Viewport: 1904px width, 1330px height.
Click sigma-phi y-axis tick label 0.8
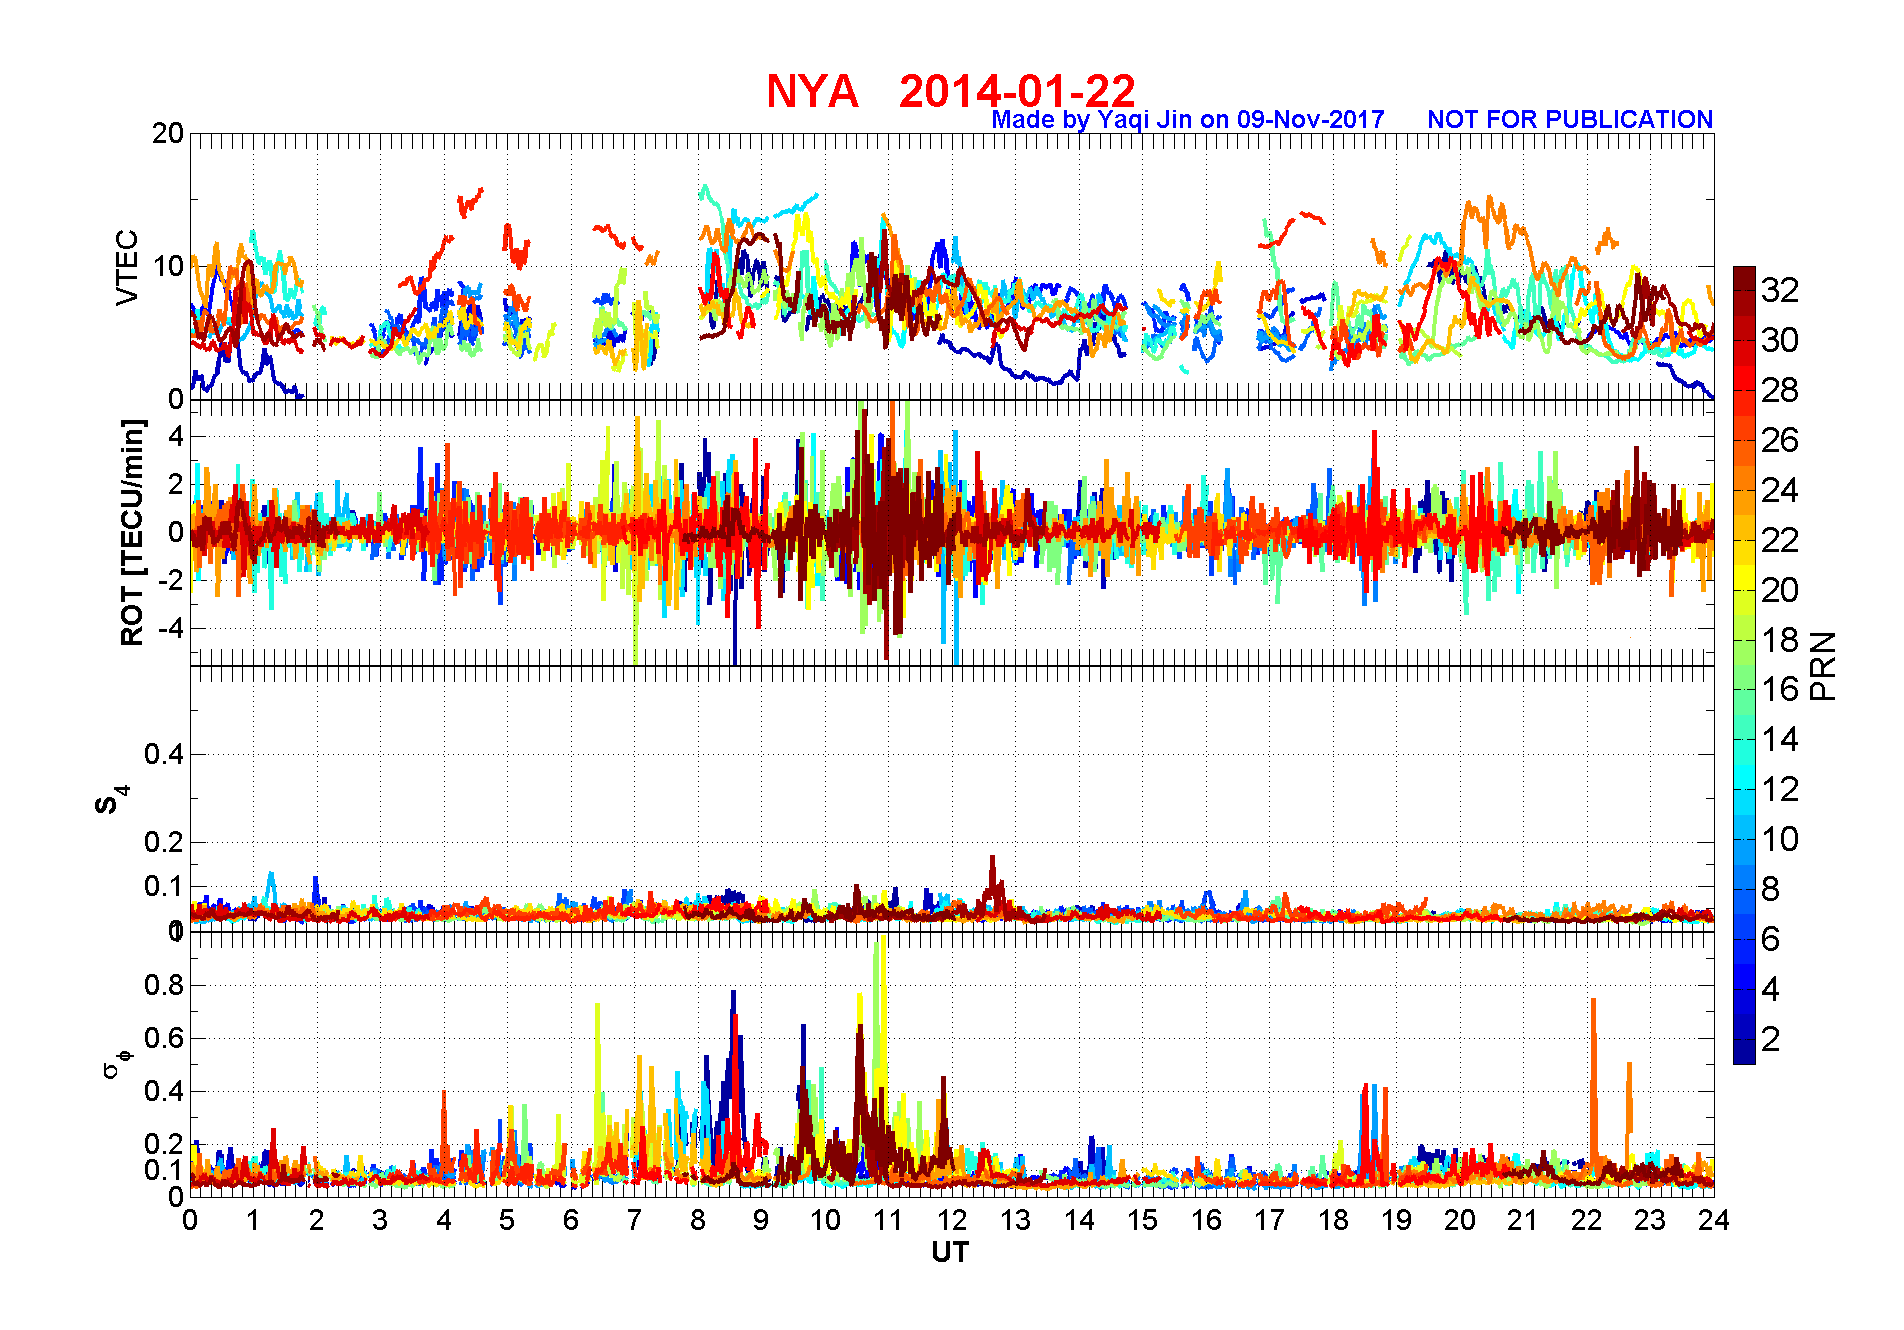pos(164,985)
